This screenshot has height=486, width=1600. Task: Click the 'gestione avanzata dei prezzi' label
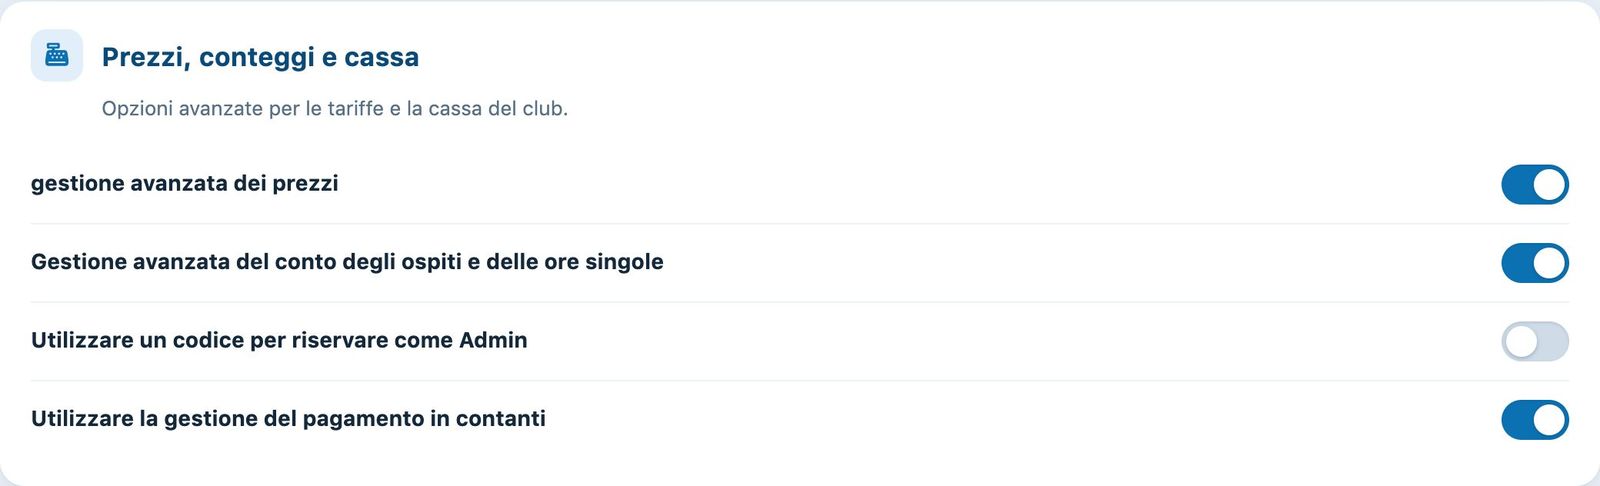click(185, 184)
